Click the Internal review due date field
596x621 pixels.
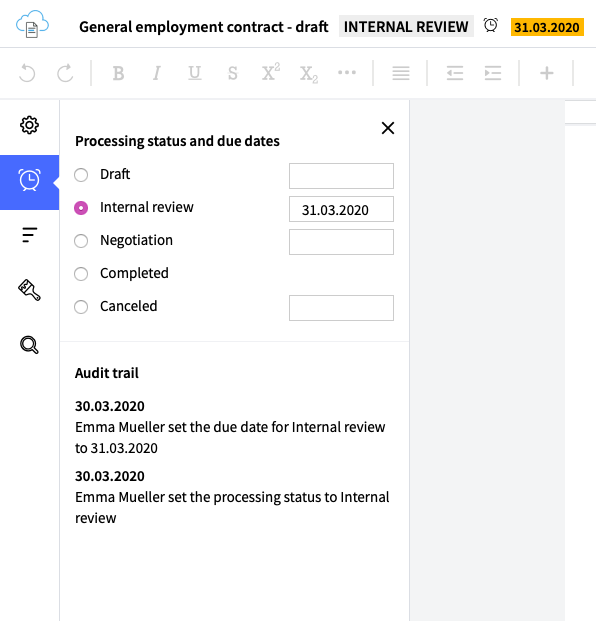pos(341,209)
